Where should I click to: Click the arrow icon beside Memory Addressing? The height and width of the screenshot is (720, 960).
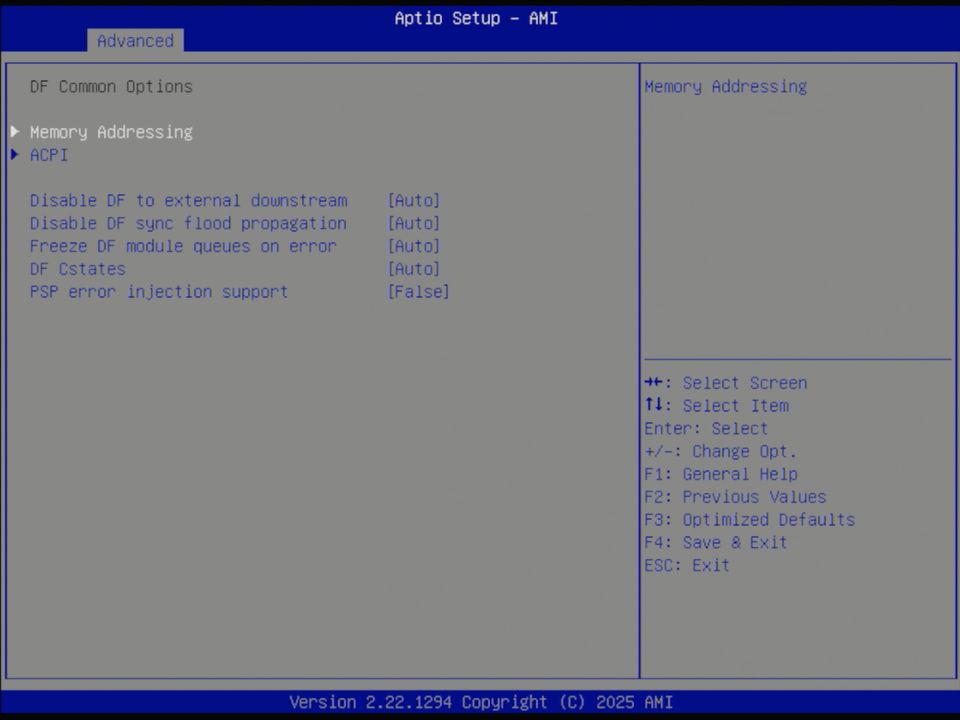click(x=14, y=131)
